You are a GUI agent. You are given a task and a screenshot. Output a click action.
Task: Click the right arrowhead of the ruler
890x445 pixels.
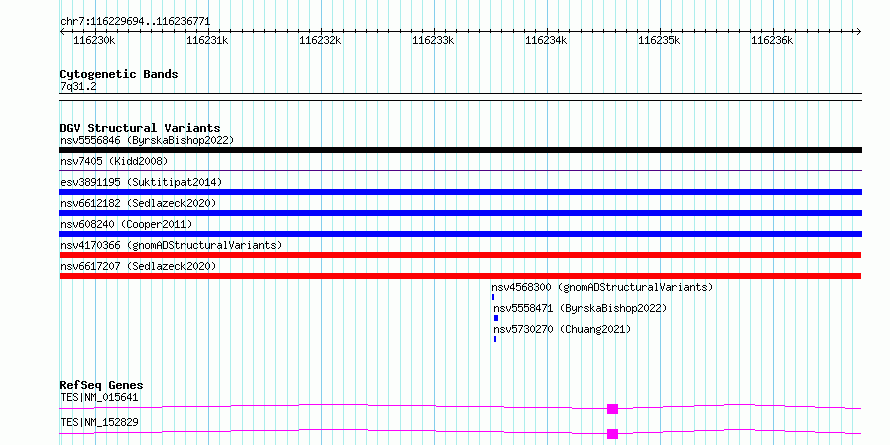[858, 31]
